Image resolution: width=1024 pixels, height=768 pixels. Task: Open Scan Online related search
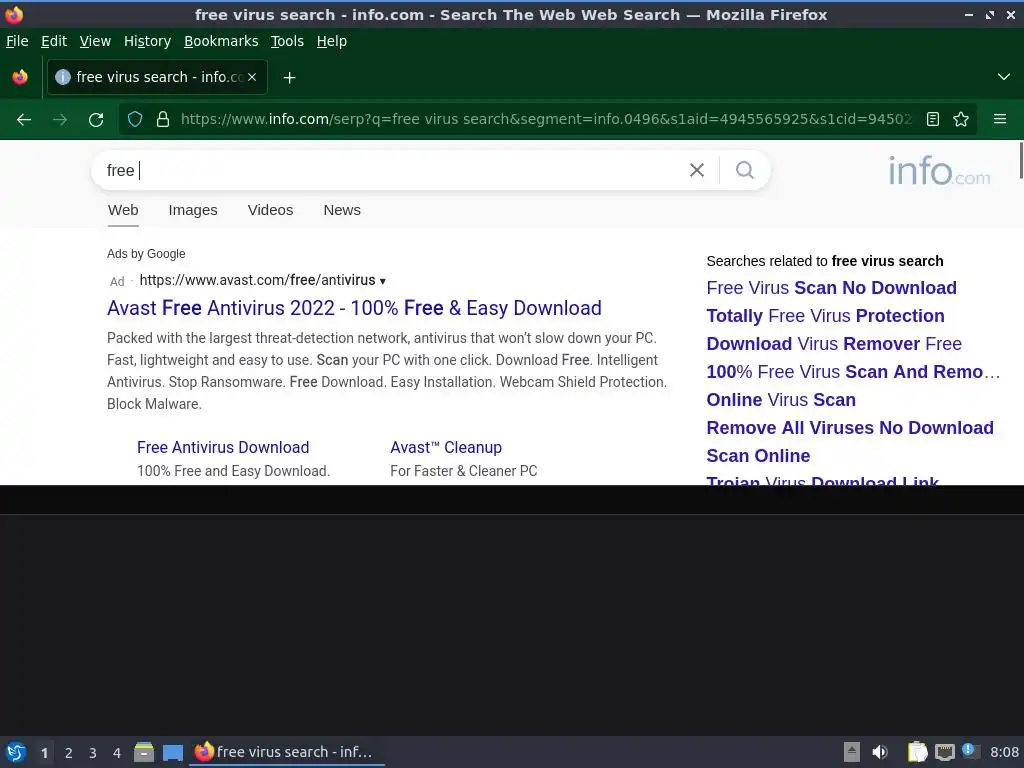(758, 456)
